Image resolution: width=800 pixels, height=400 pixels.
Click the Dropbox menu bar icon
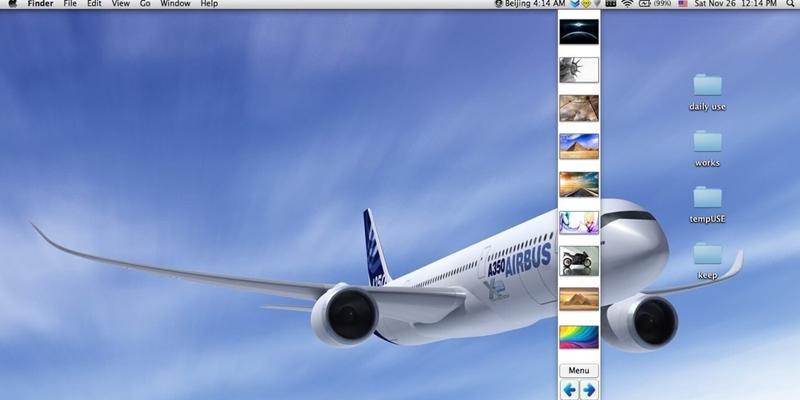point(574,4)
